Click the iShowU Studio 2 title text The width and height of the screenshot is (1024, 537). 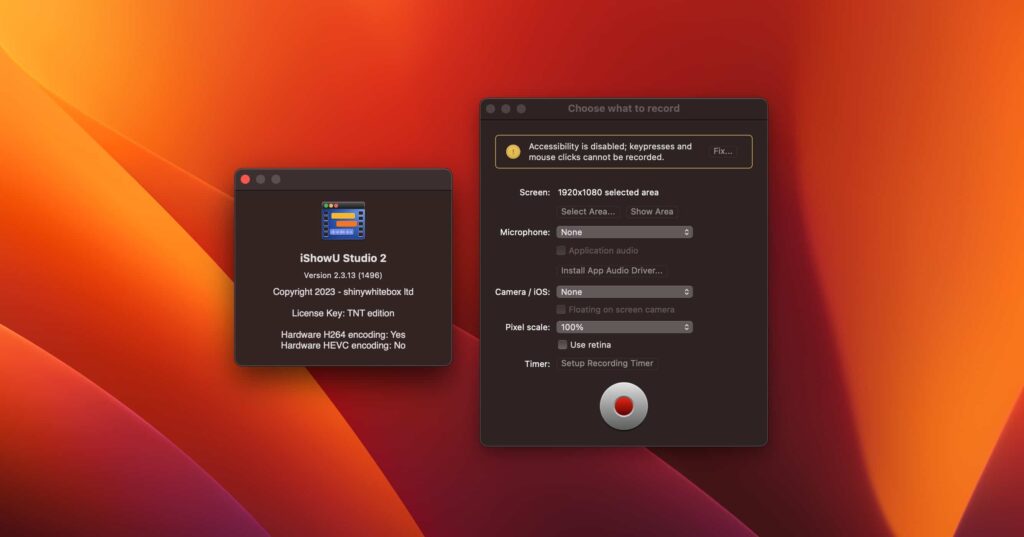[343, 258]
